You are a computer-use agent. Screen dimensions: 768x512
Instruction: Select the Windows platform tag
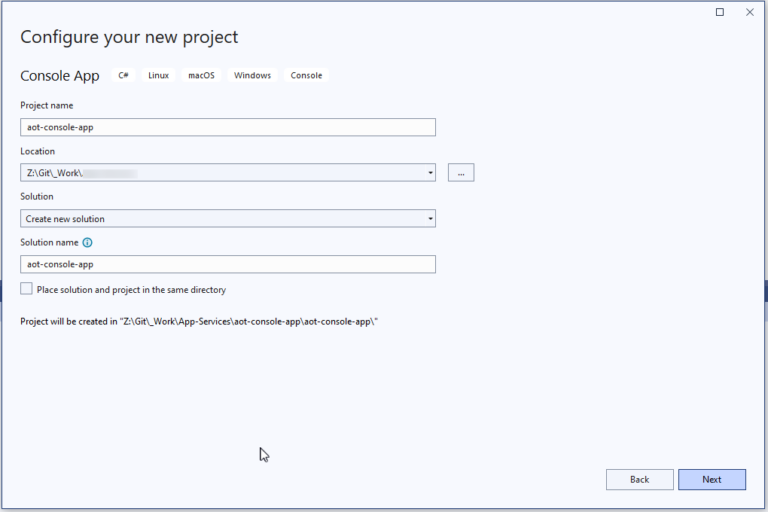point(252,76)
